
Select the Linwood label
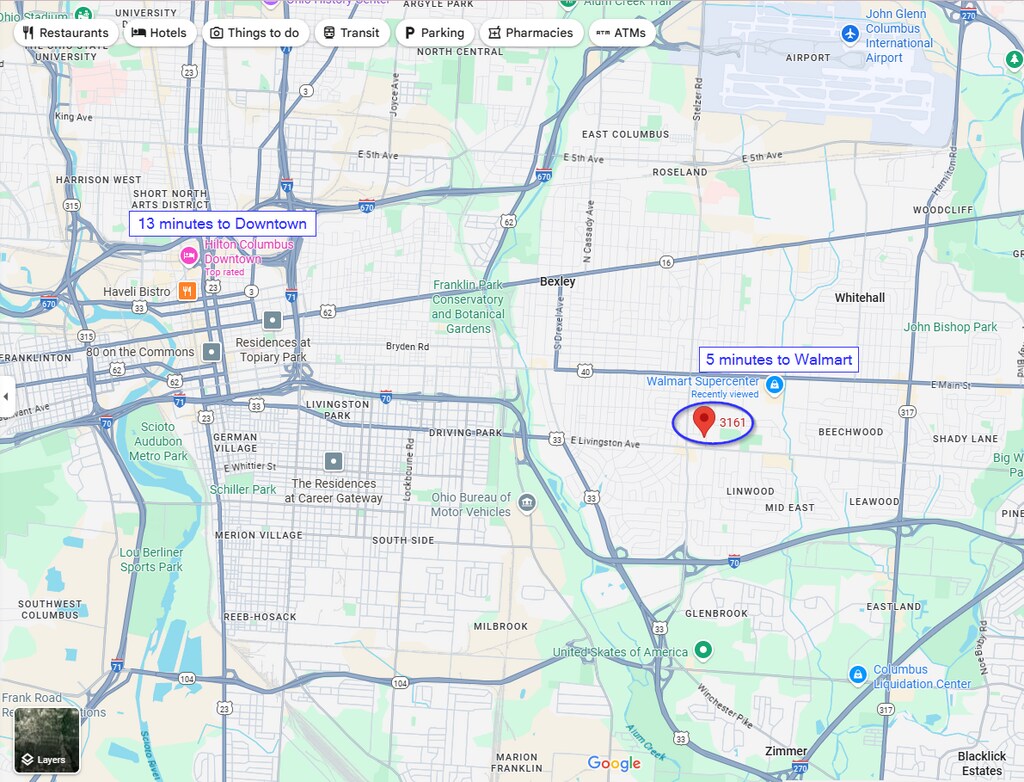click(x=750, y=491)
